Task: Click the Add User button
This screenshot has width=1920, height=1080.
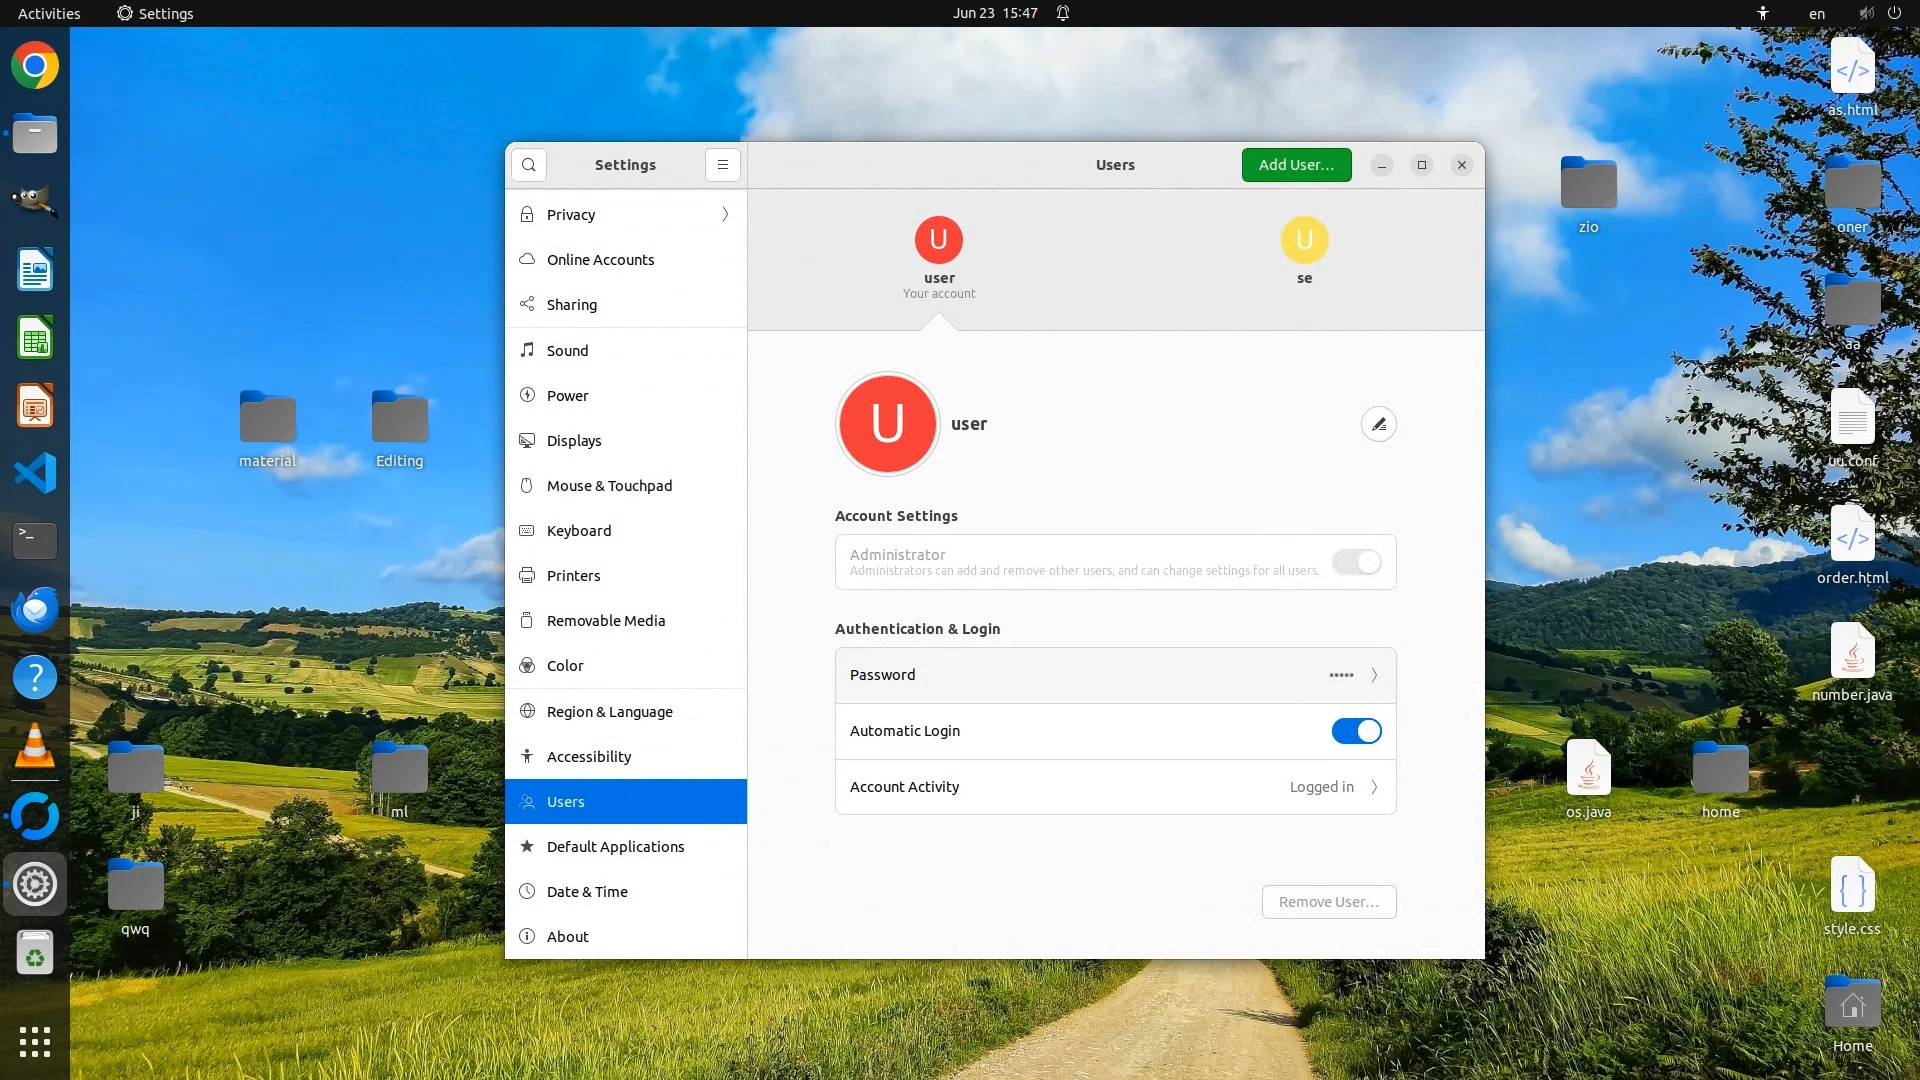Action: pyautogui.click(x=1296, y=165)
